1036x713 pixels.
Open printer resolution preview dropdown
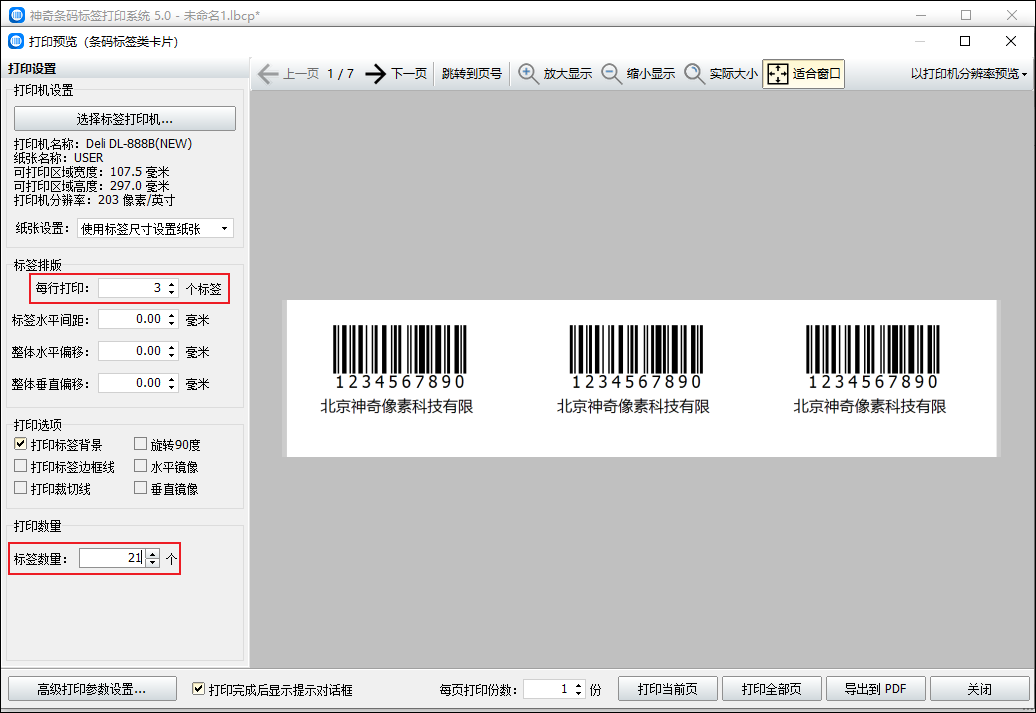[x=969, y=73]
